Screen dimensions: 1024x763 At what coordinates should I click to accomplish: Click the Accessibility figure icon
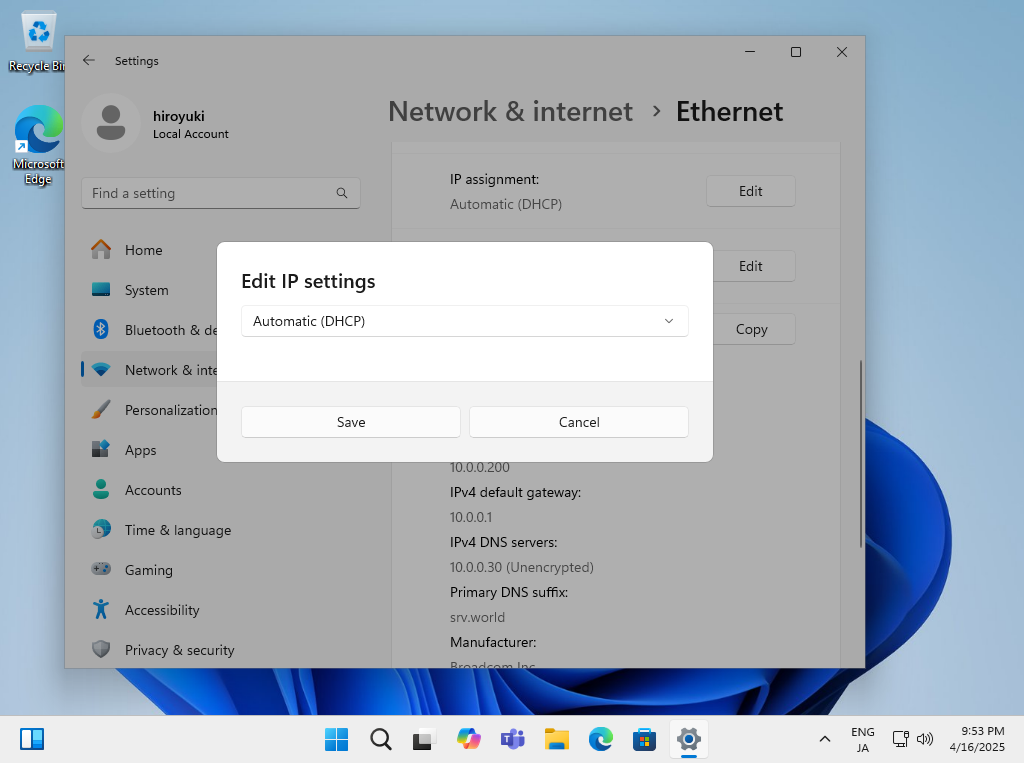tap(101, 609)
